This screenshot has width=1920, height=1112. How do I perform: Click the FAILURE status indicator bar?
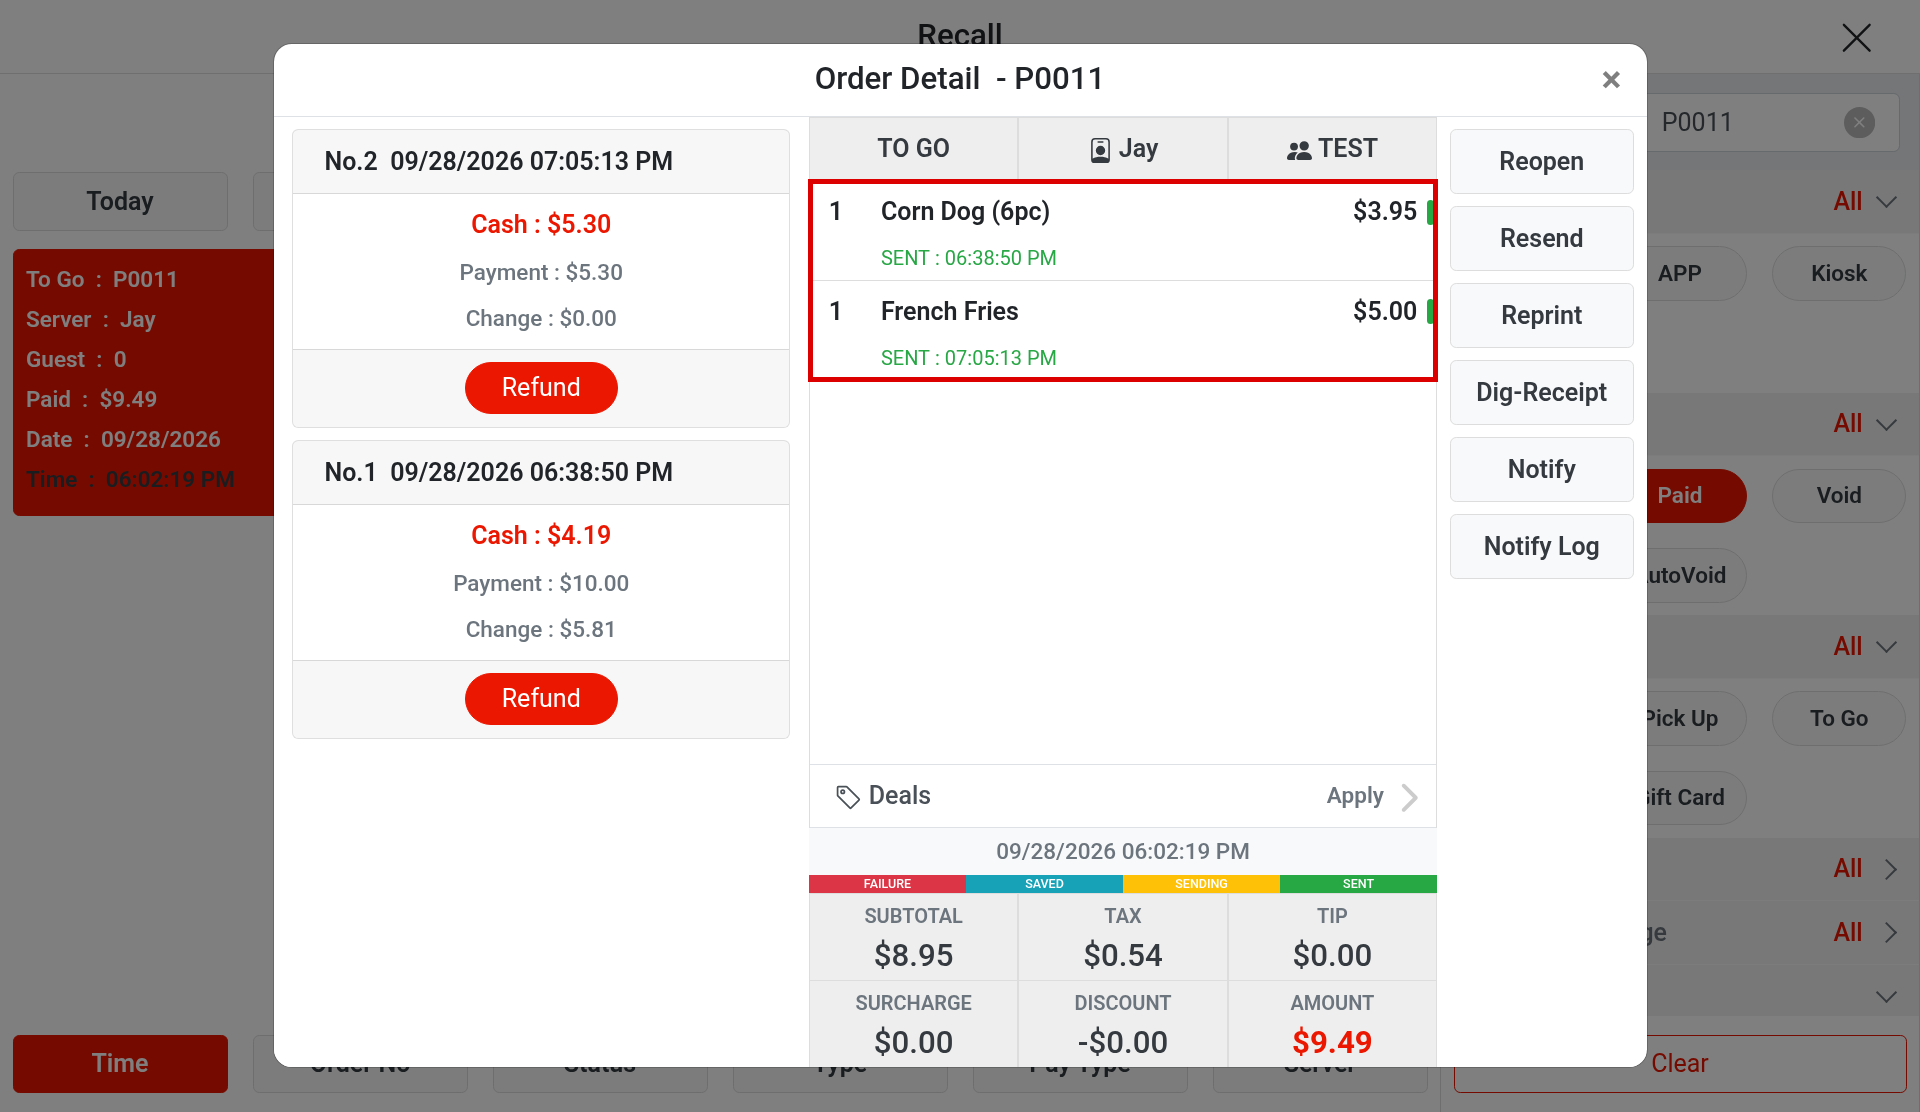click(887, 884)
